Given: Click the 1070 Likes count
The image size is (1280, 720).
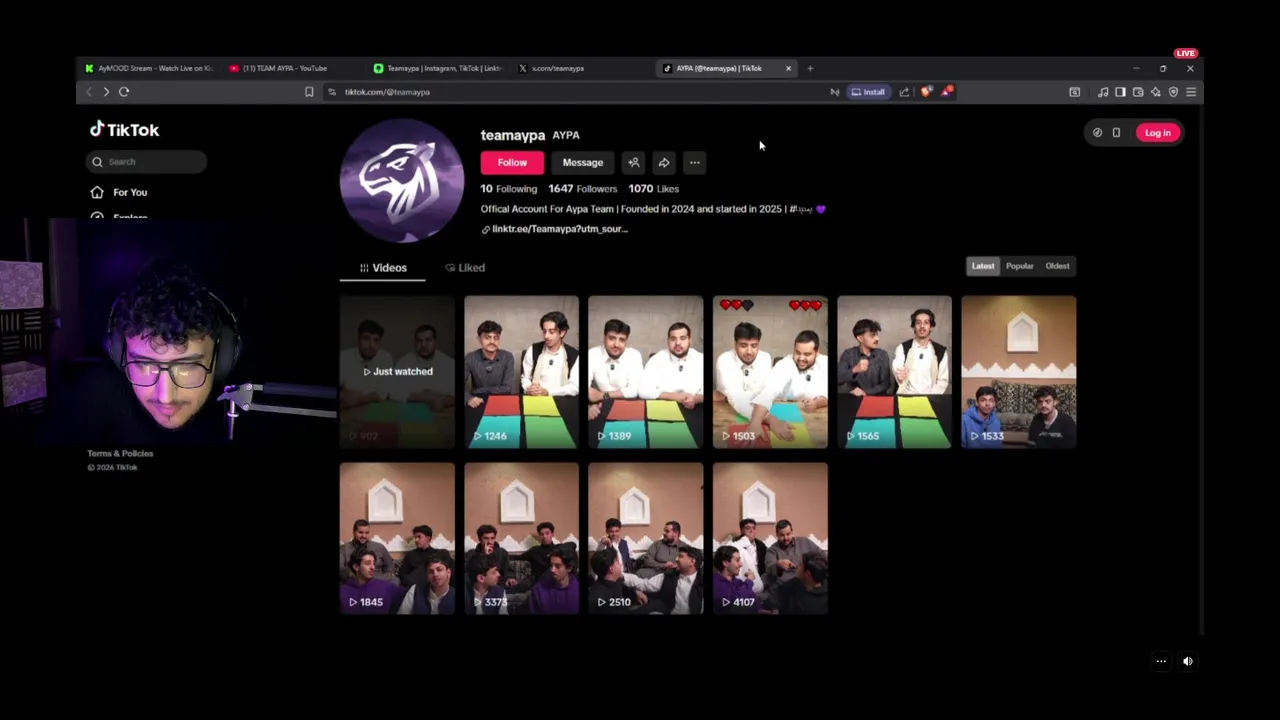Looking at the screenshot, I should tap(654, 189).
